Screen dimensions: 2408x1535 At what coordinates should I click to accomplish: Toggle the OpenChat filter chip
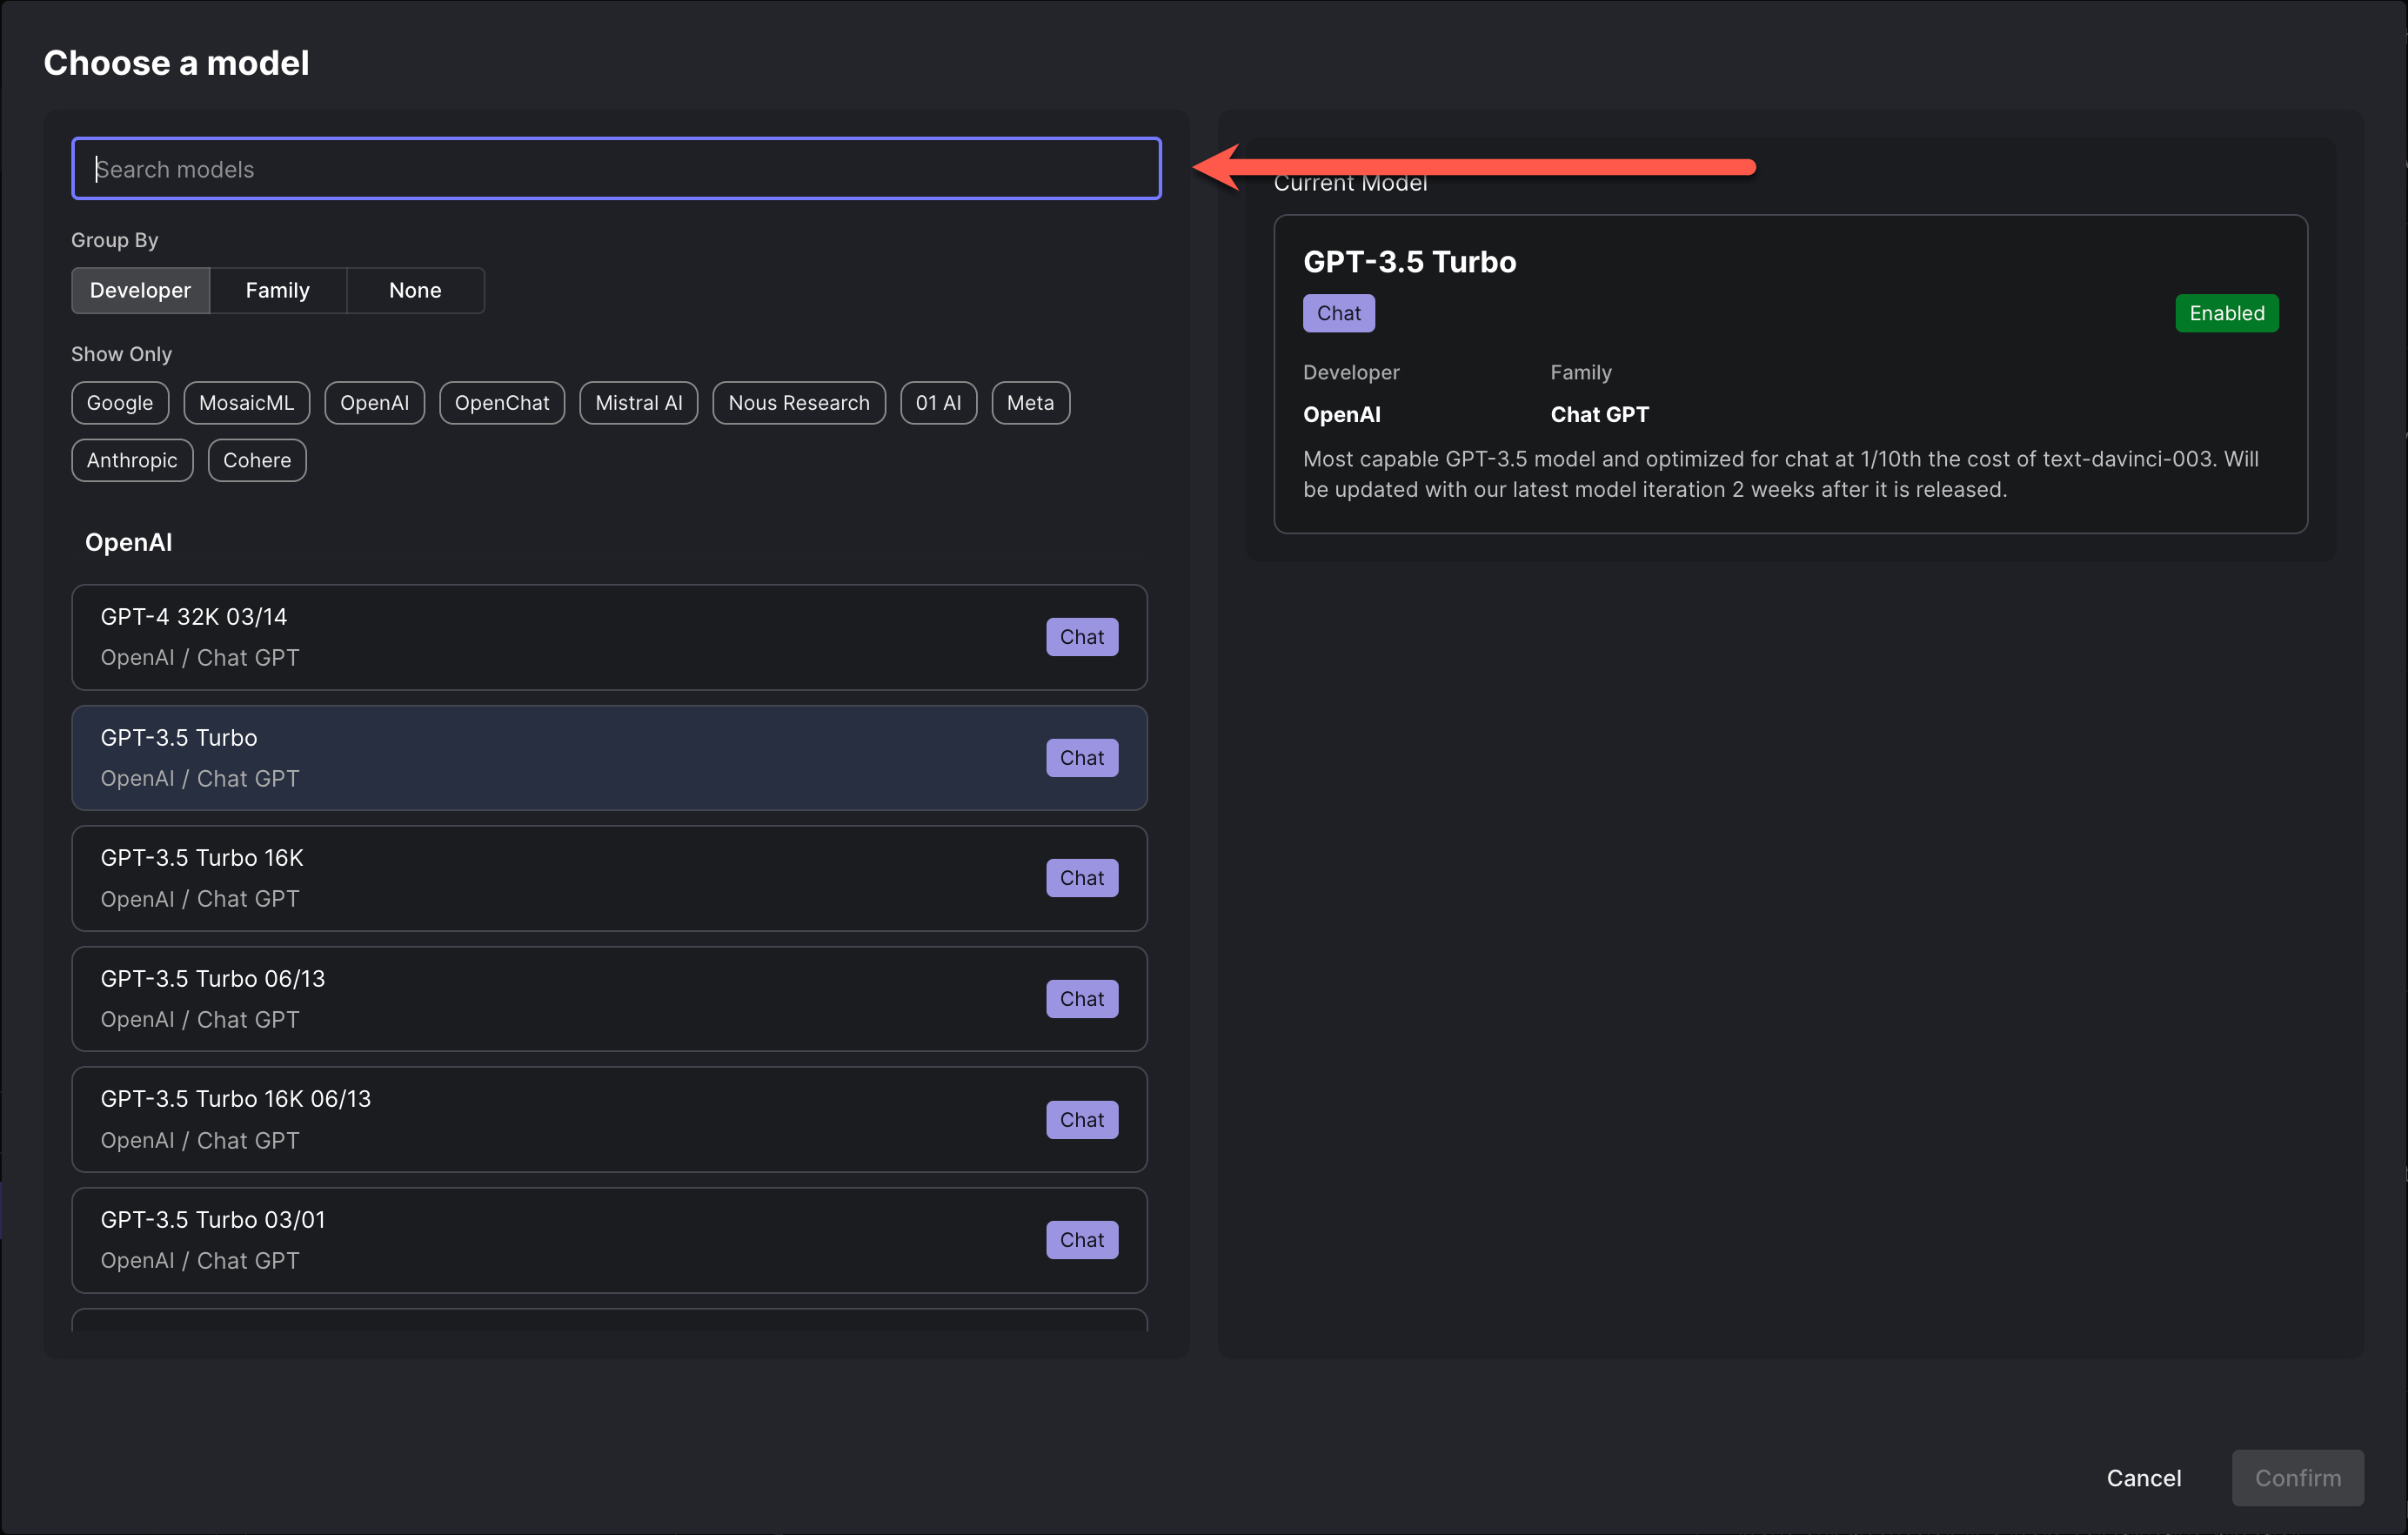(502, 403)
